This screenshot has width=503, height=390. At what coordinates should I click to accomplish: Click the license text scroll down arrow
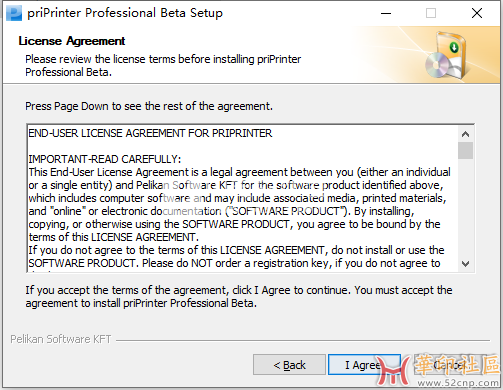(465, 264)
